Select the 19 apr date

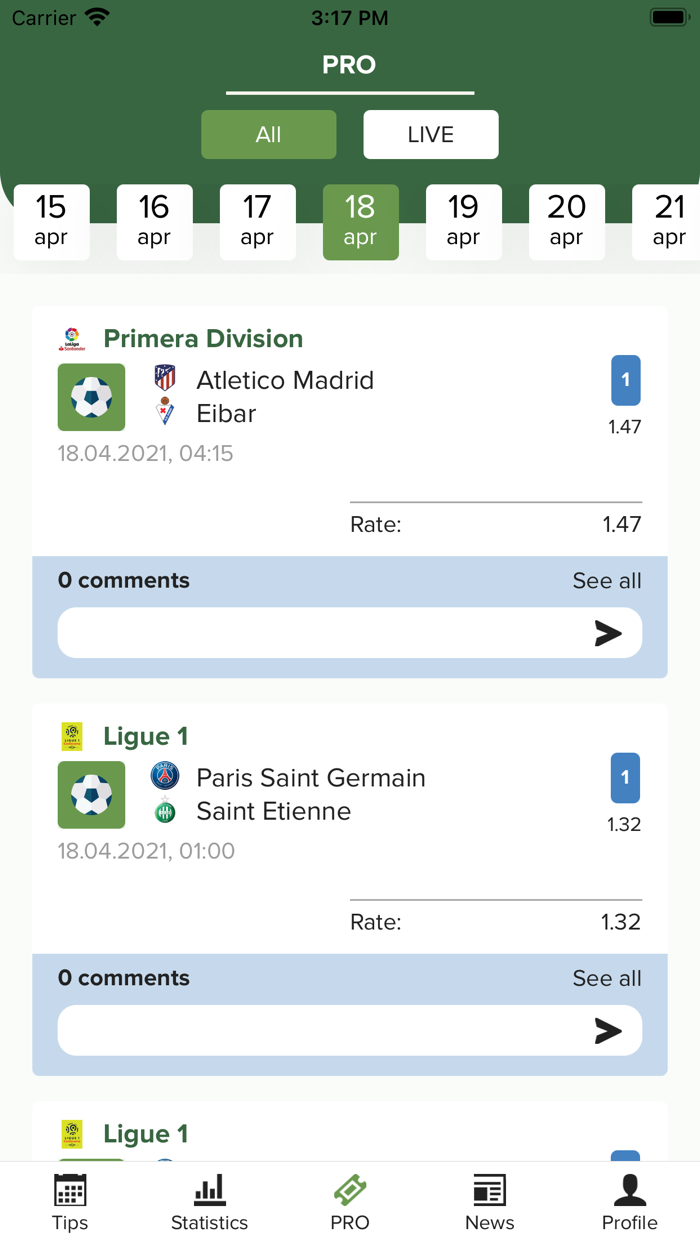[x=464, y=222]
